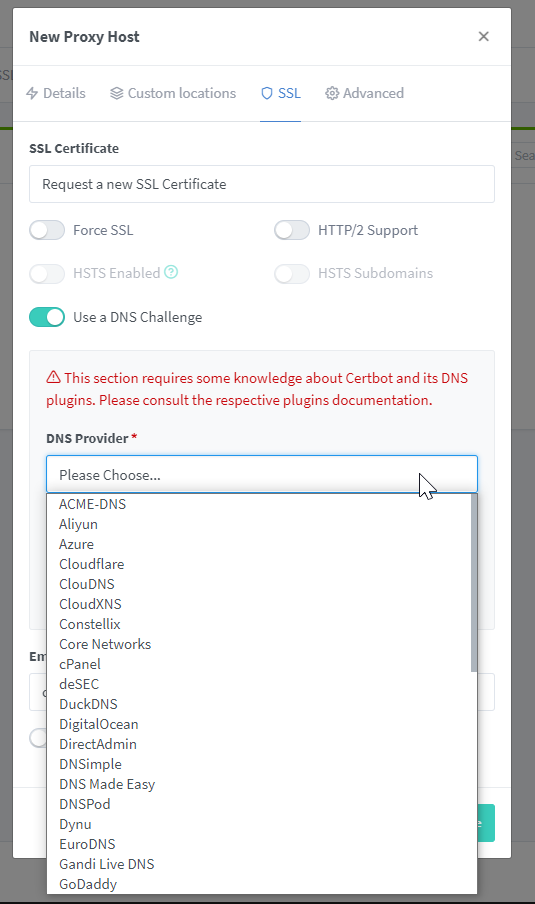Disable the Use a DNS Challenge toggle
Screen dimensions: 535x904
[47, 317]
